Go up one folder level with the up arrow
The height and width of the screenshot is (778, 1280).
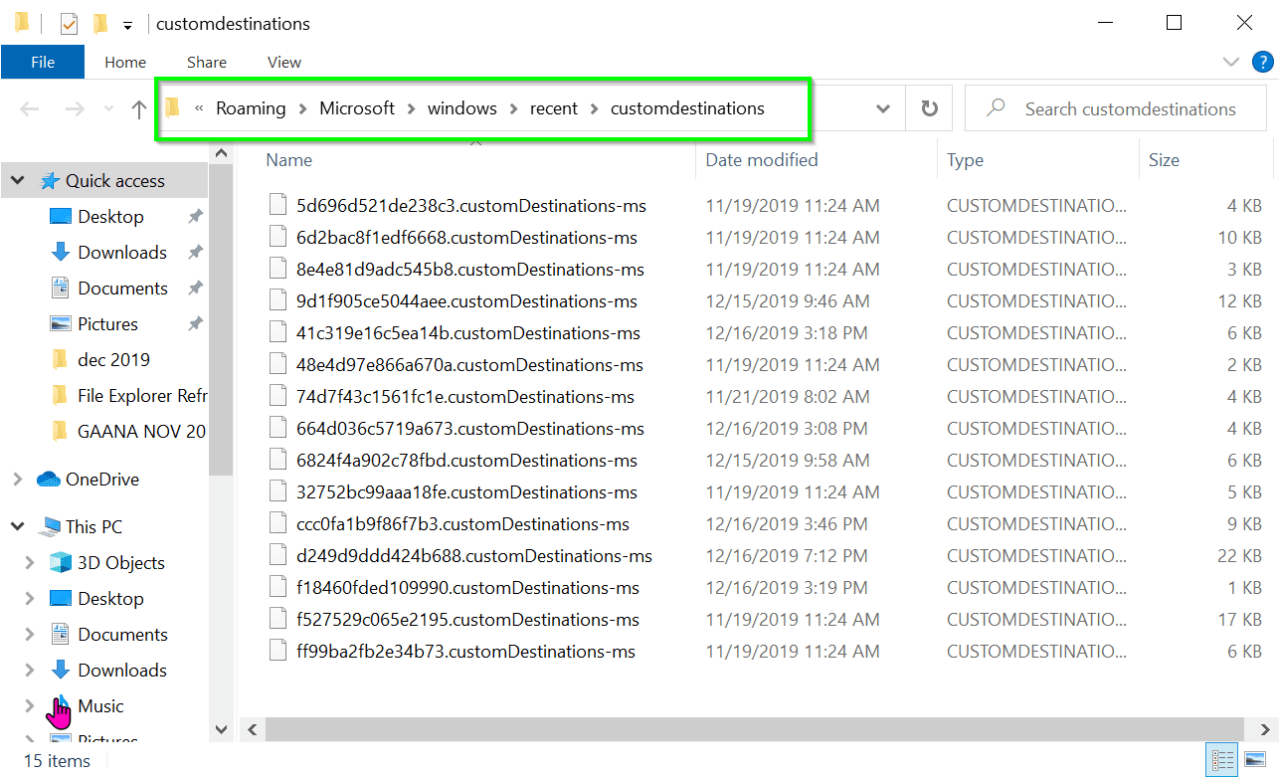coord(139,108)
